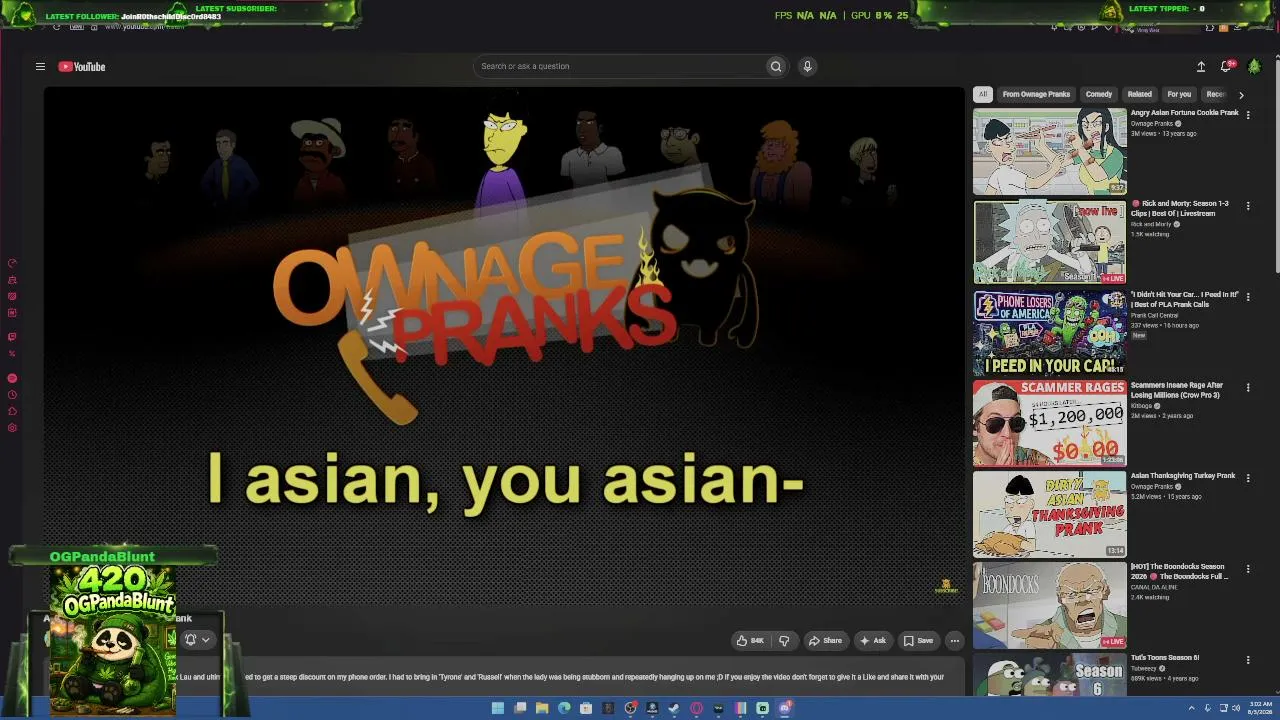Like the video with 84K likes
Image resolution: width=1280 pixels, height=720 pixels.
750,641
